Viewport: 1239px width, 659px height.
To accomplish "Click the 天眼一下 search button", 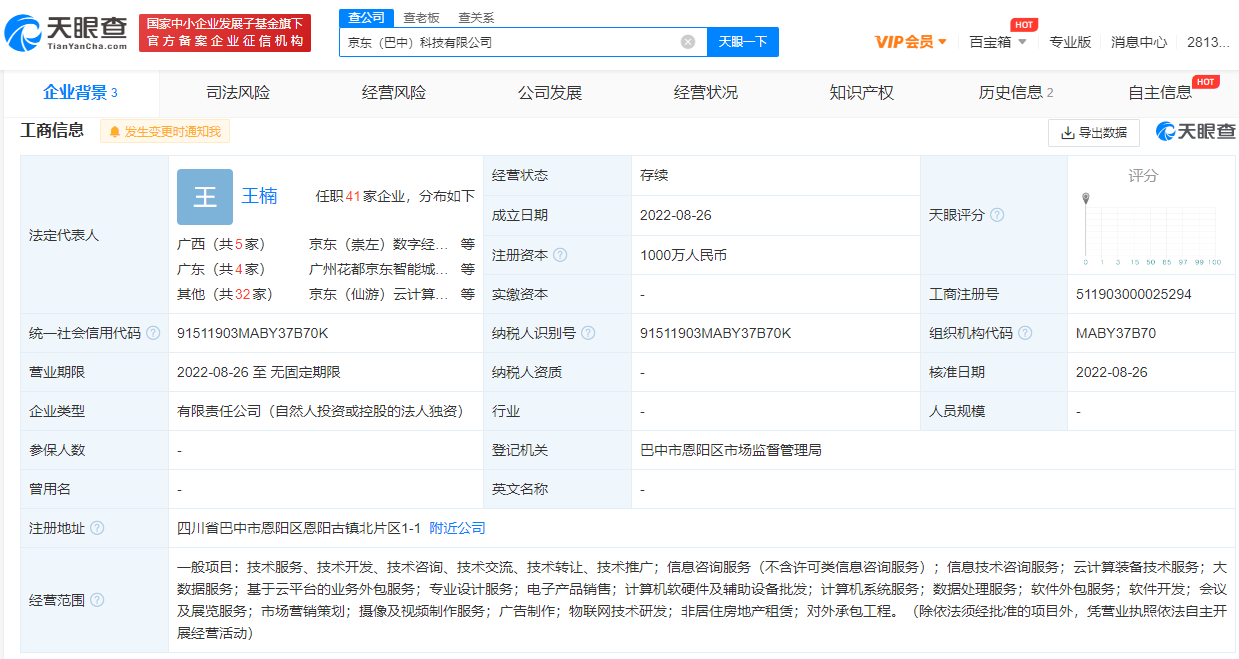I will (743, 42).
